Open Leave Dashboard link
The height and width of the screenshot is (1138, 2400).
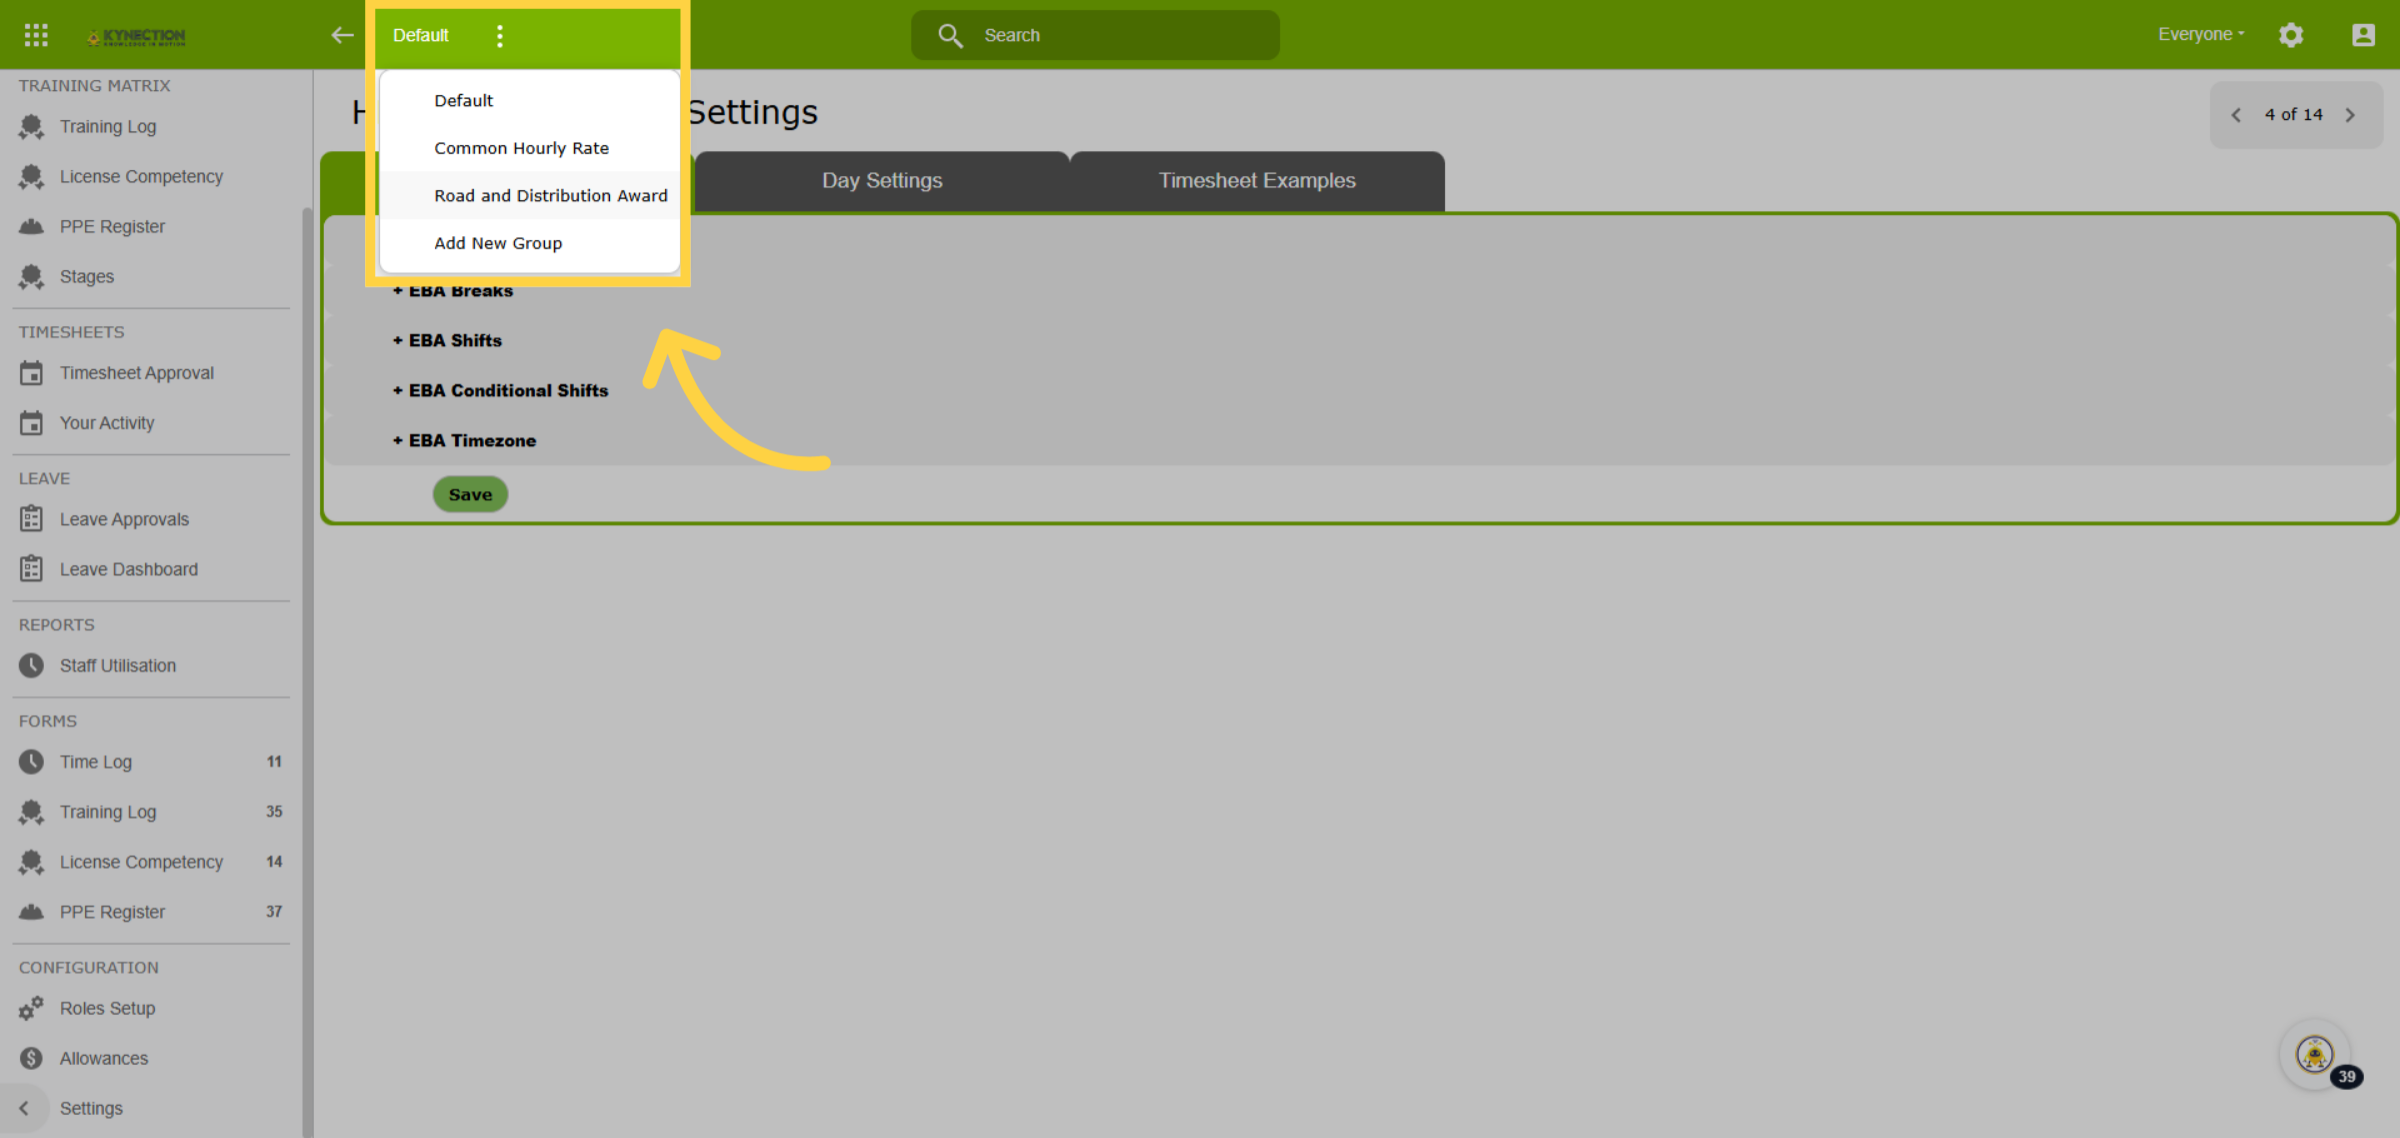coord(129,569)
